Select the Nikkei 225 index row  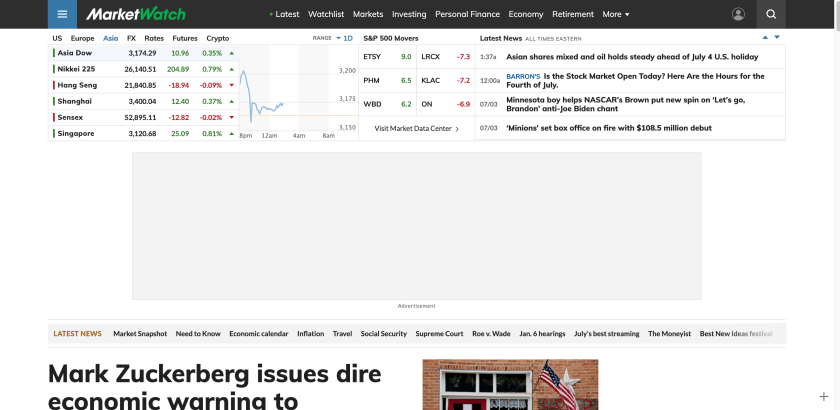144,69
